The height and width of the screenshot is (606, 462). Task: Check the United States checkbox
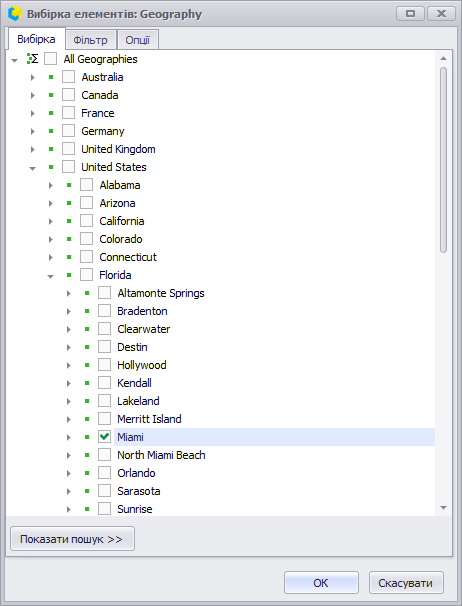pyautogui.click(x=68, y=167)
